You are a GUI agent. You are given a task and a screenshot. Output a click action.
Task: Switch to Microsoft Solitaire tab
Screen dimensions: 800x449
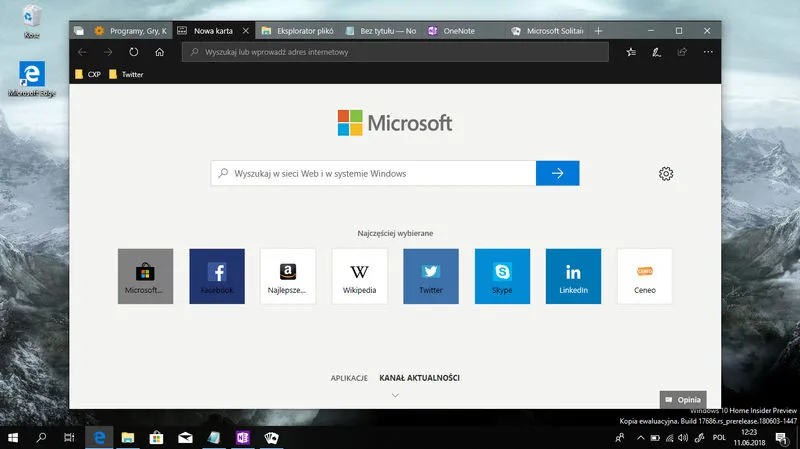click(x=547, y=31)
